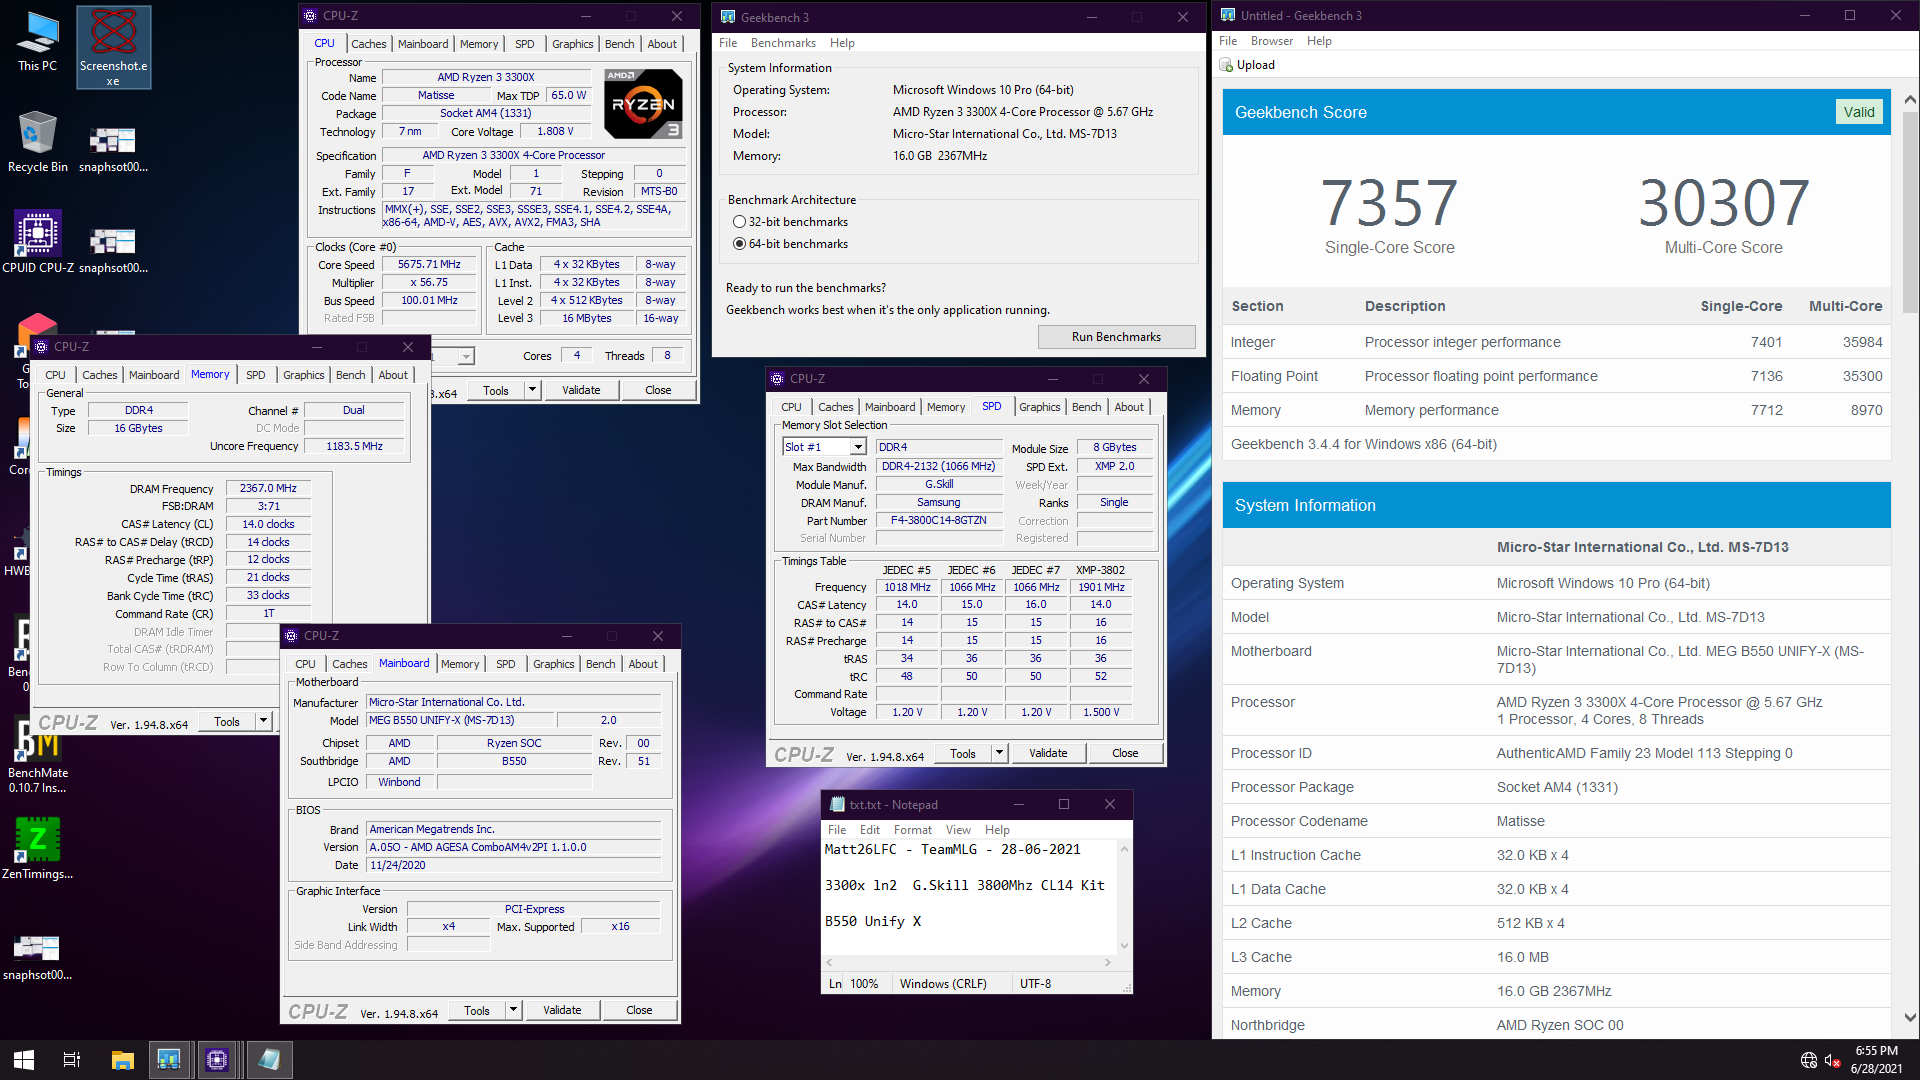Open Screenshot.exe desktop icon
The width and height of the screenshot is (1920, 1080).
point(113,48)
